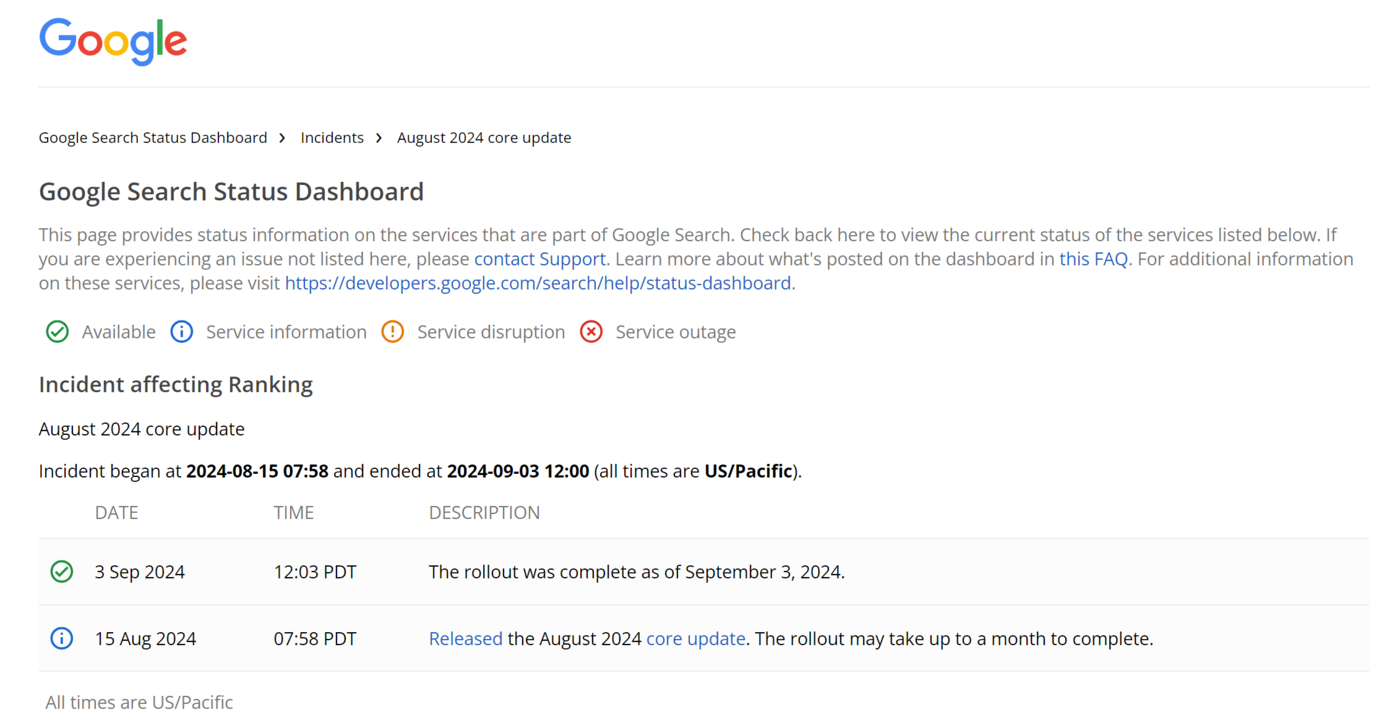The image size is (1400, 720).
Task: Open the developers.google.com status-dashboard URL
Action: coord(538,283)
